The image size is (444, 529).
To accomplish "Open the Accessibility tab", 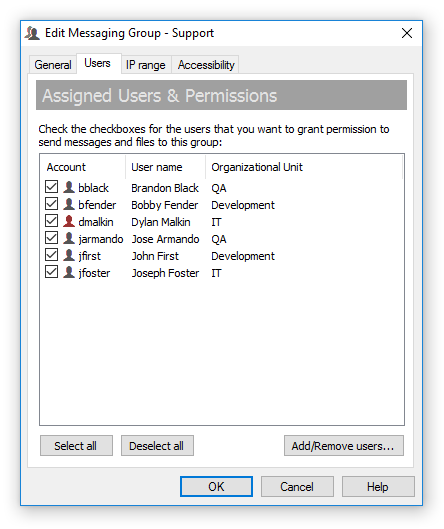I will [206, 65].
